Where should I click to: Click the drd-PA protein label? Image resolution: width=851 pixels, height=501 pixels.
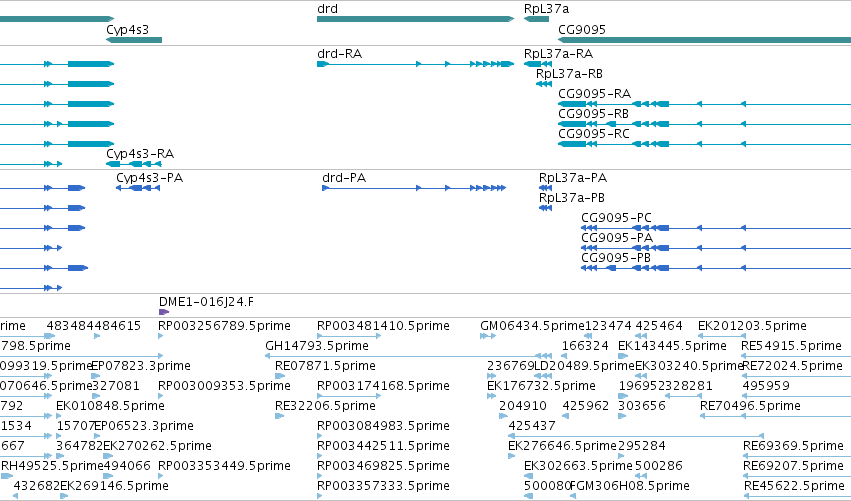[x=344, y=177]
